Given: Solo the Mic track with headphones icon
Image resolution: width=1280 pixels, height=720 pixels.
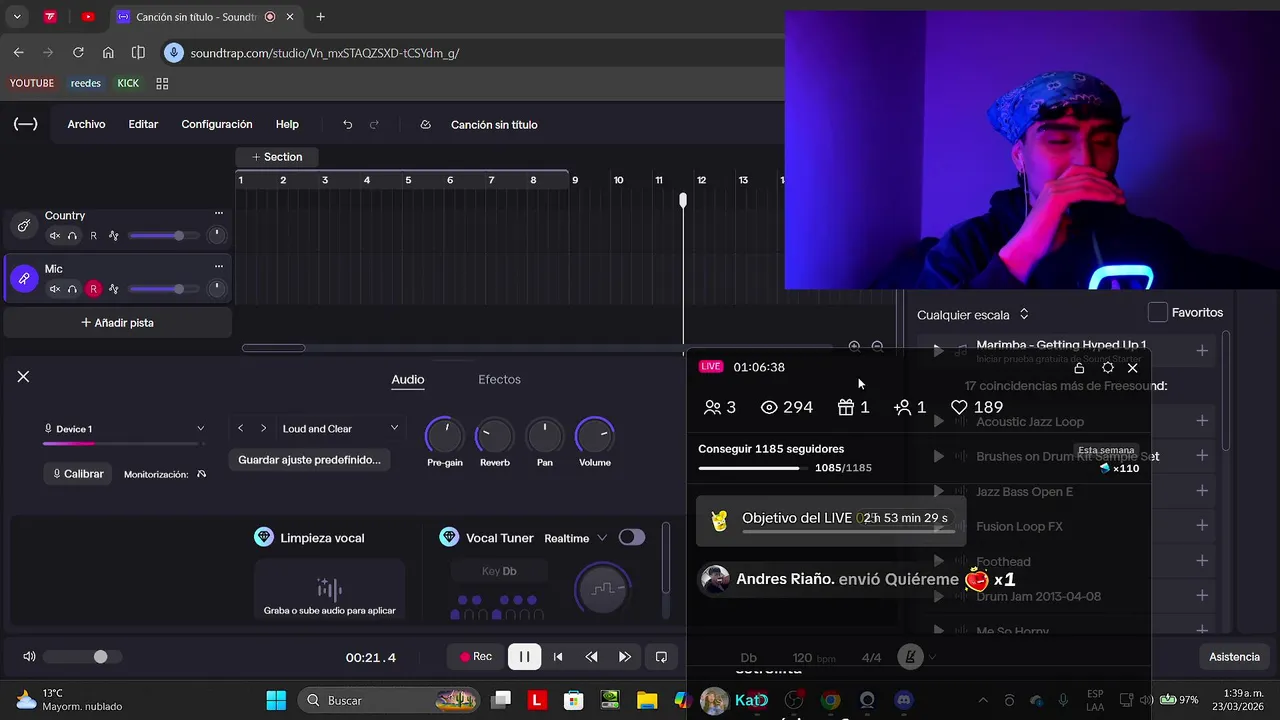Looking at the screenshot, I should tap(72, 289).
